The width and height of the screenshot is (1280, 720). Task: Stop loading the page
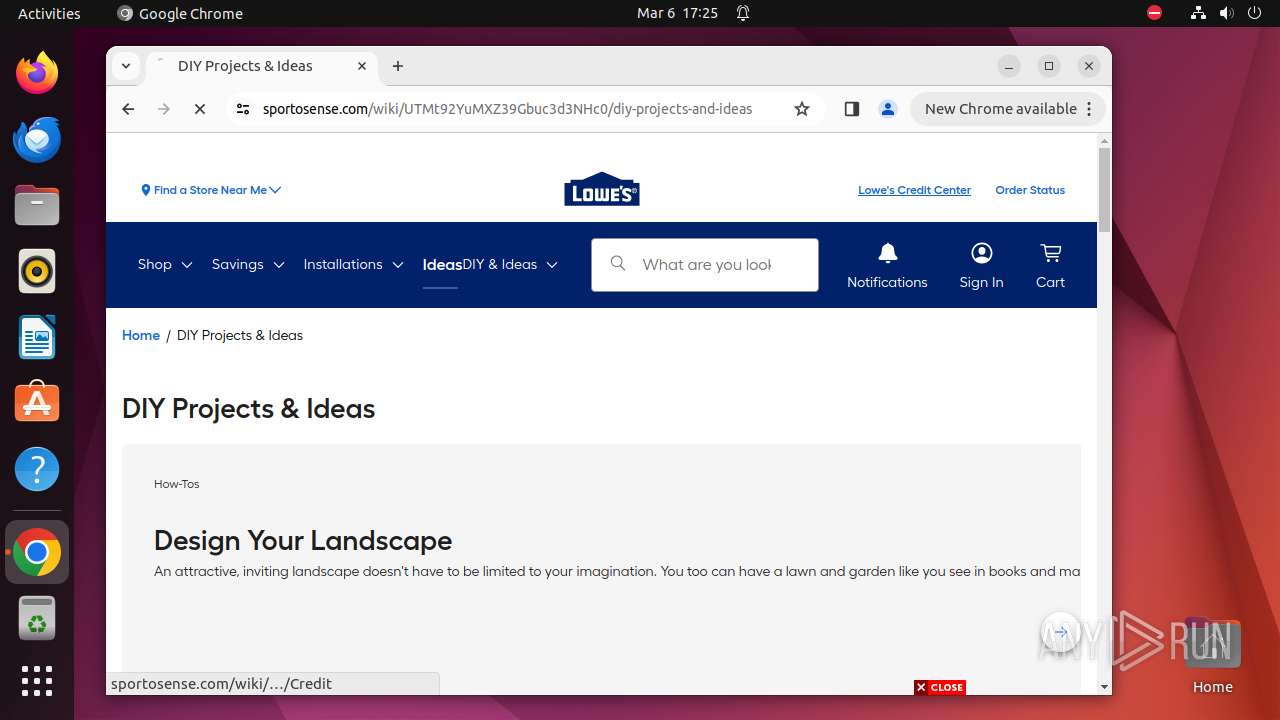click(200, 109)
